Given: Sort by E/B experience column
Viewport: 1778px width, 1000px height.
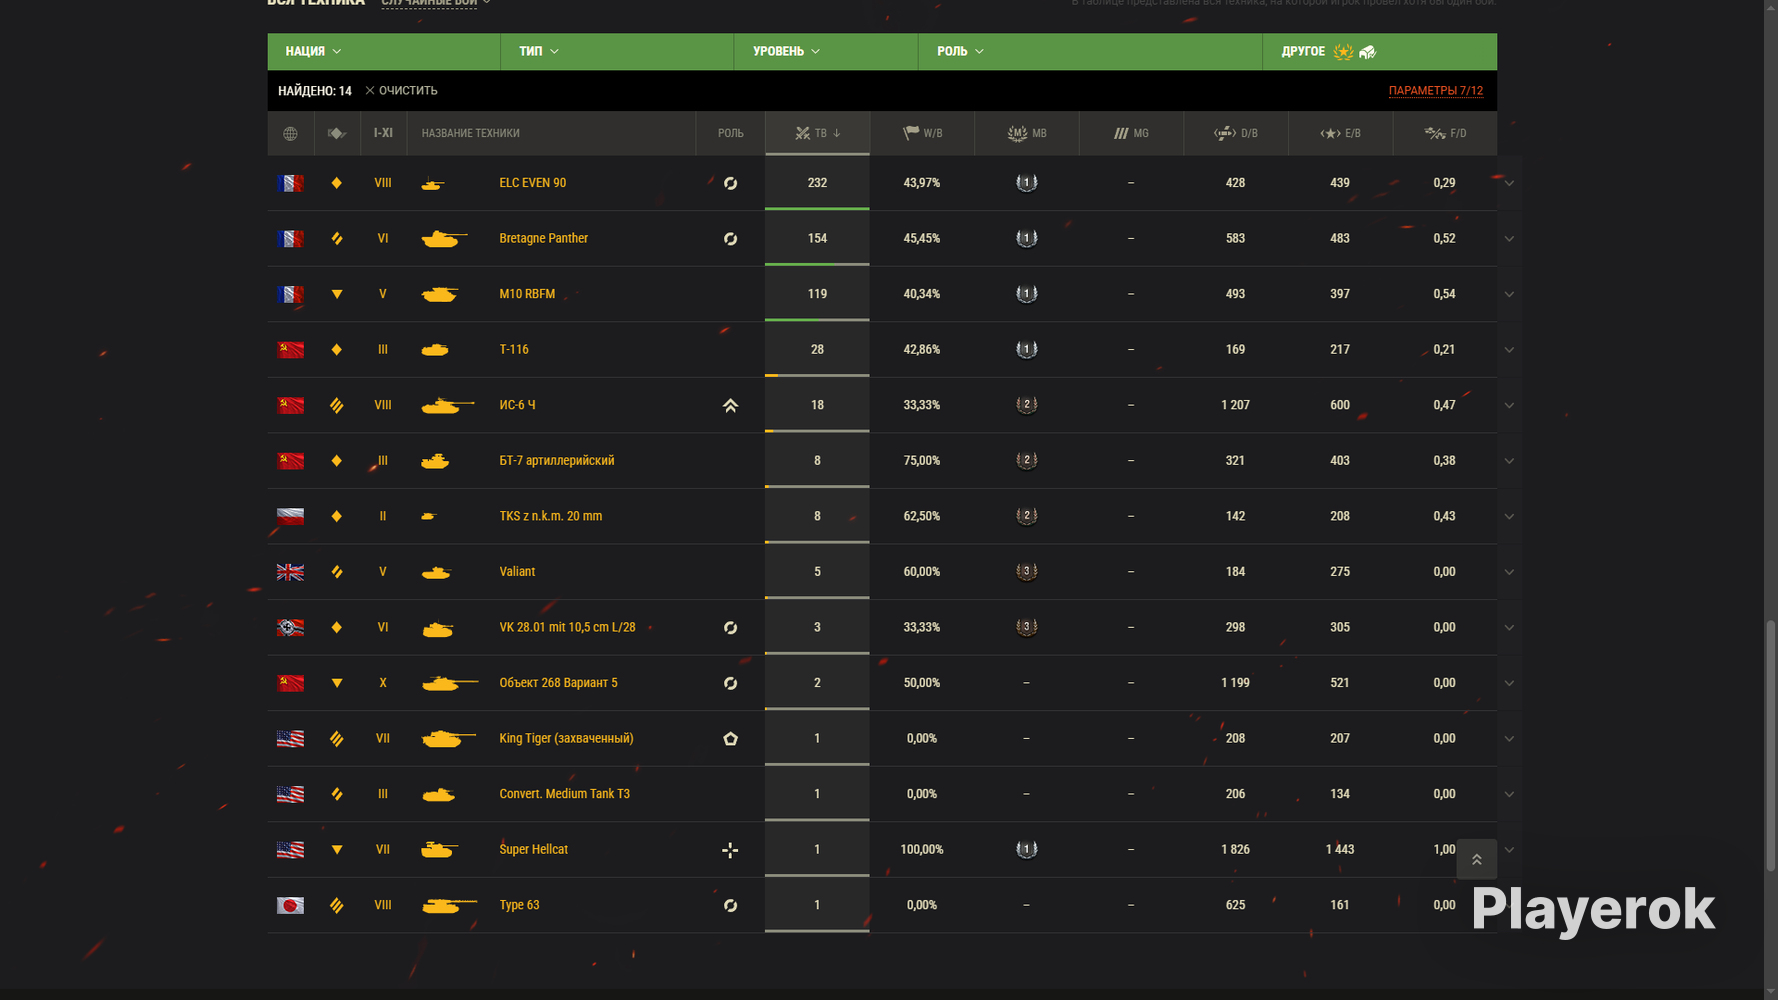Looking at the screenshot, I should tap(1340, 133).
